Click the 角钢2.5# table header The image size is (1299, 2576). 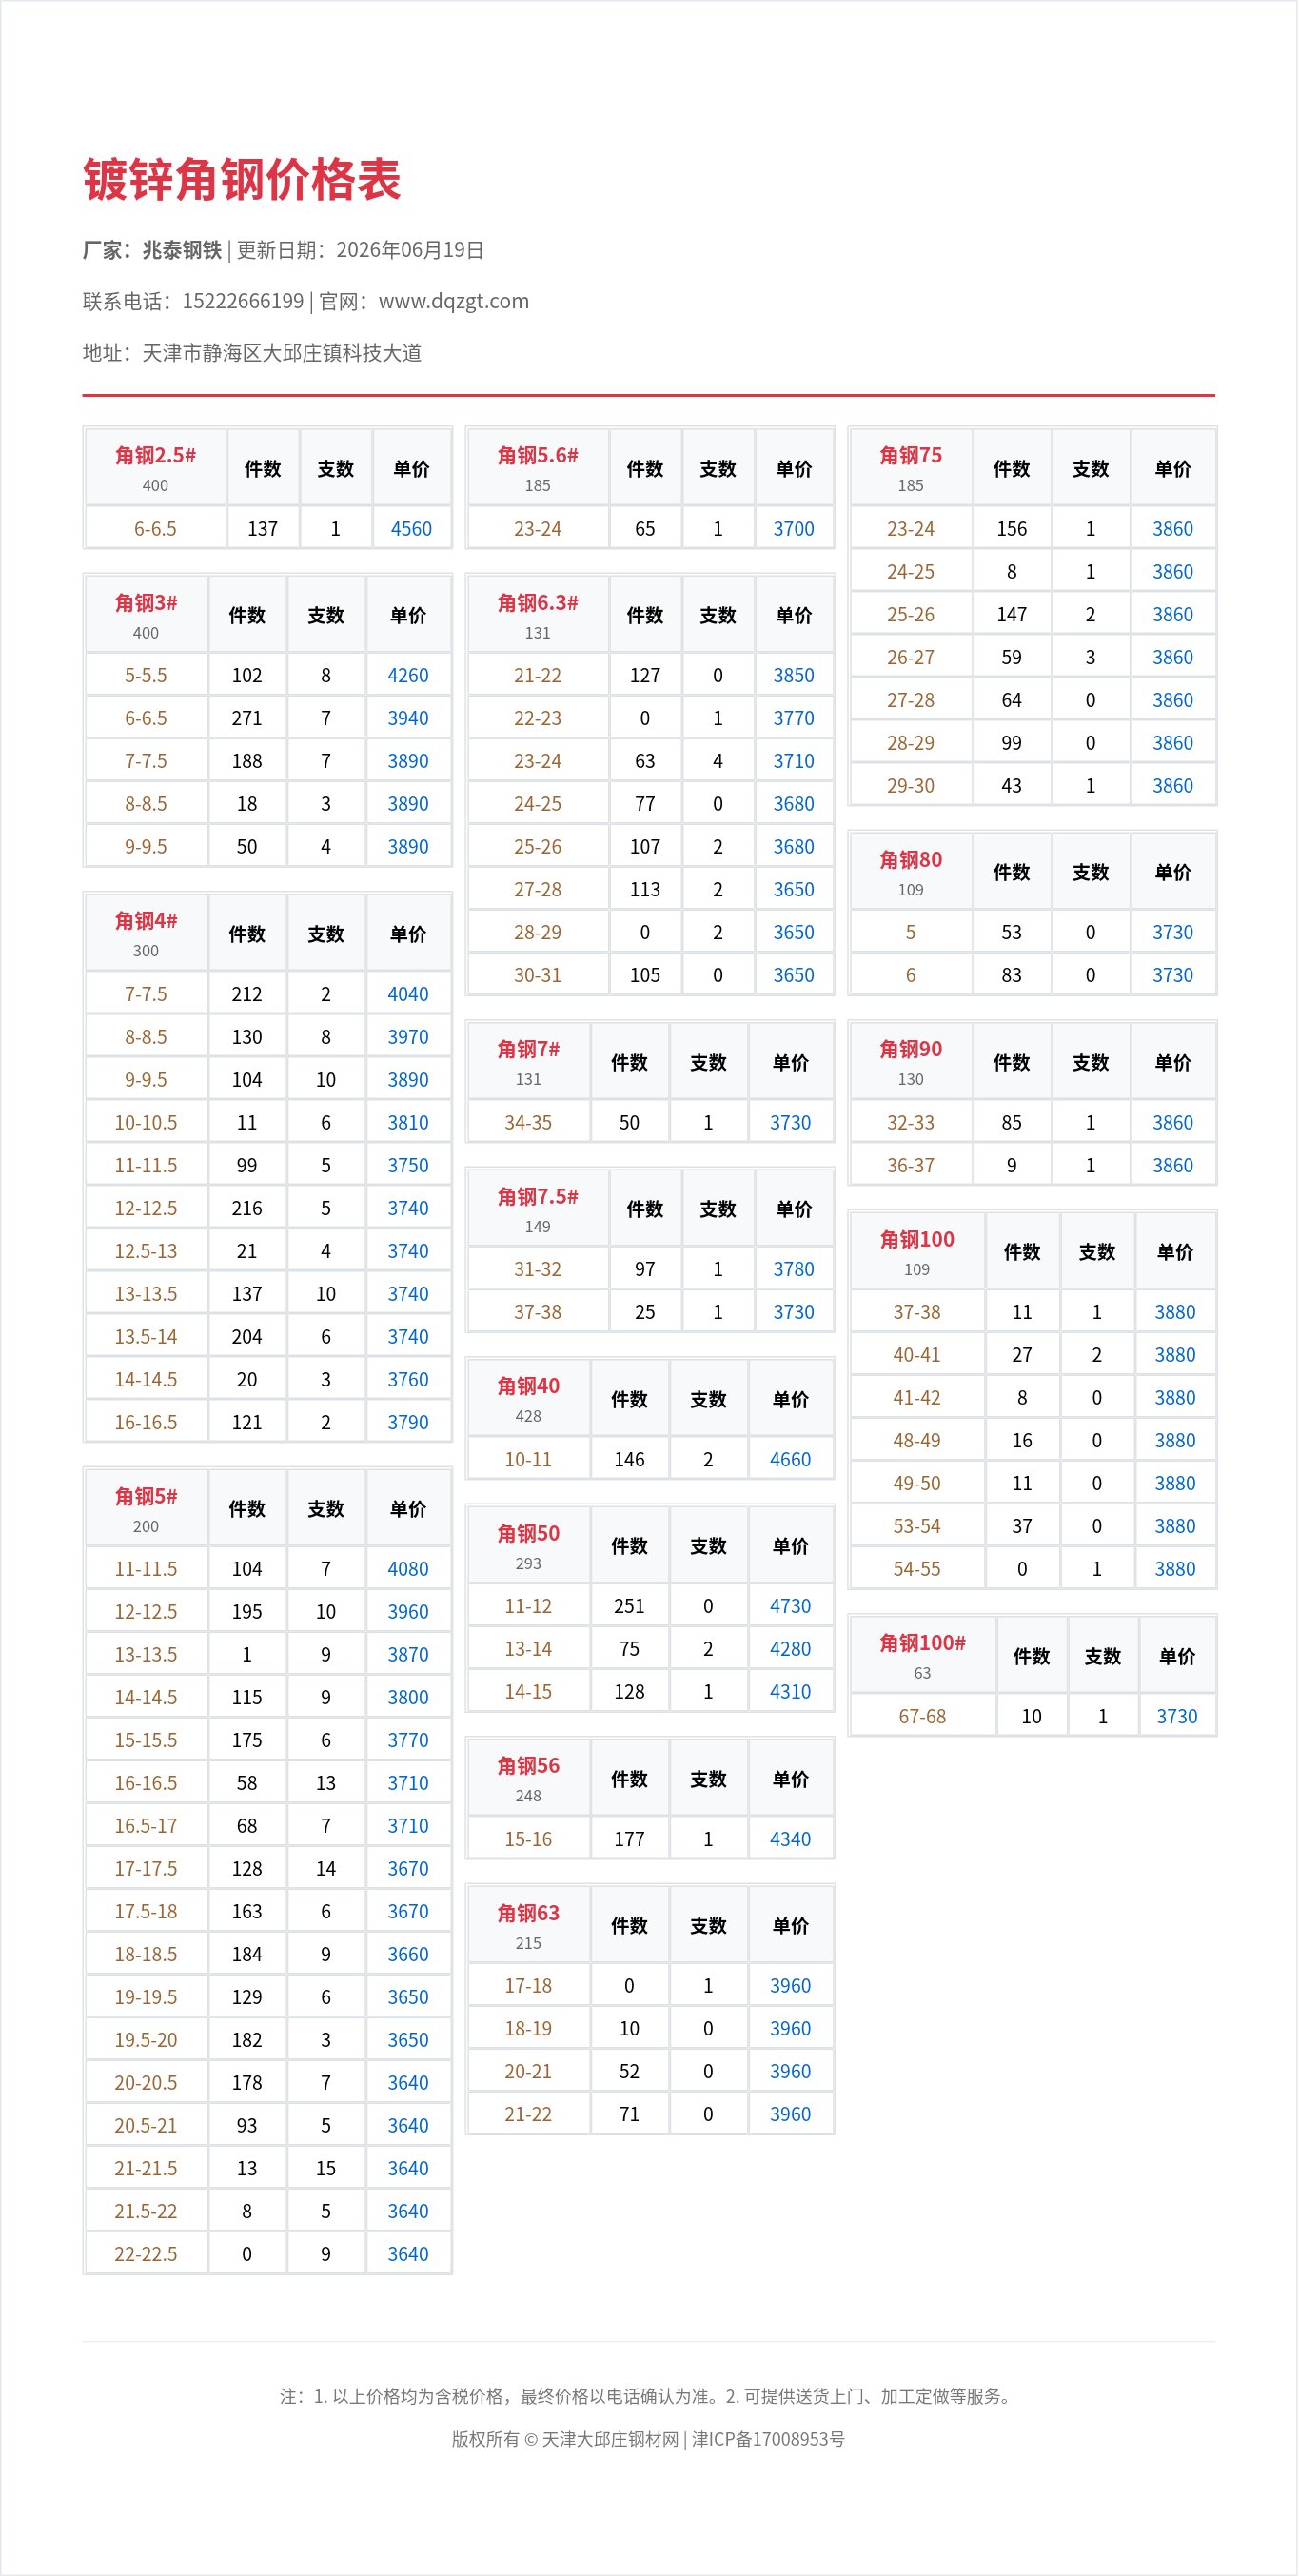click(x=155, y=468)
